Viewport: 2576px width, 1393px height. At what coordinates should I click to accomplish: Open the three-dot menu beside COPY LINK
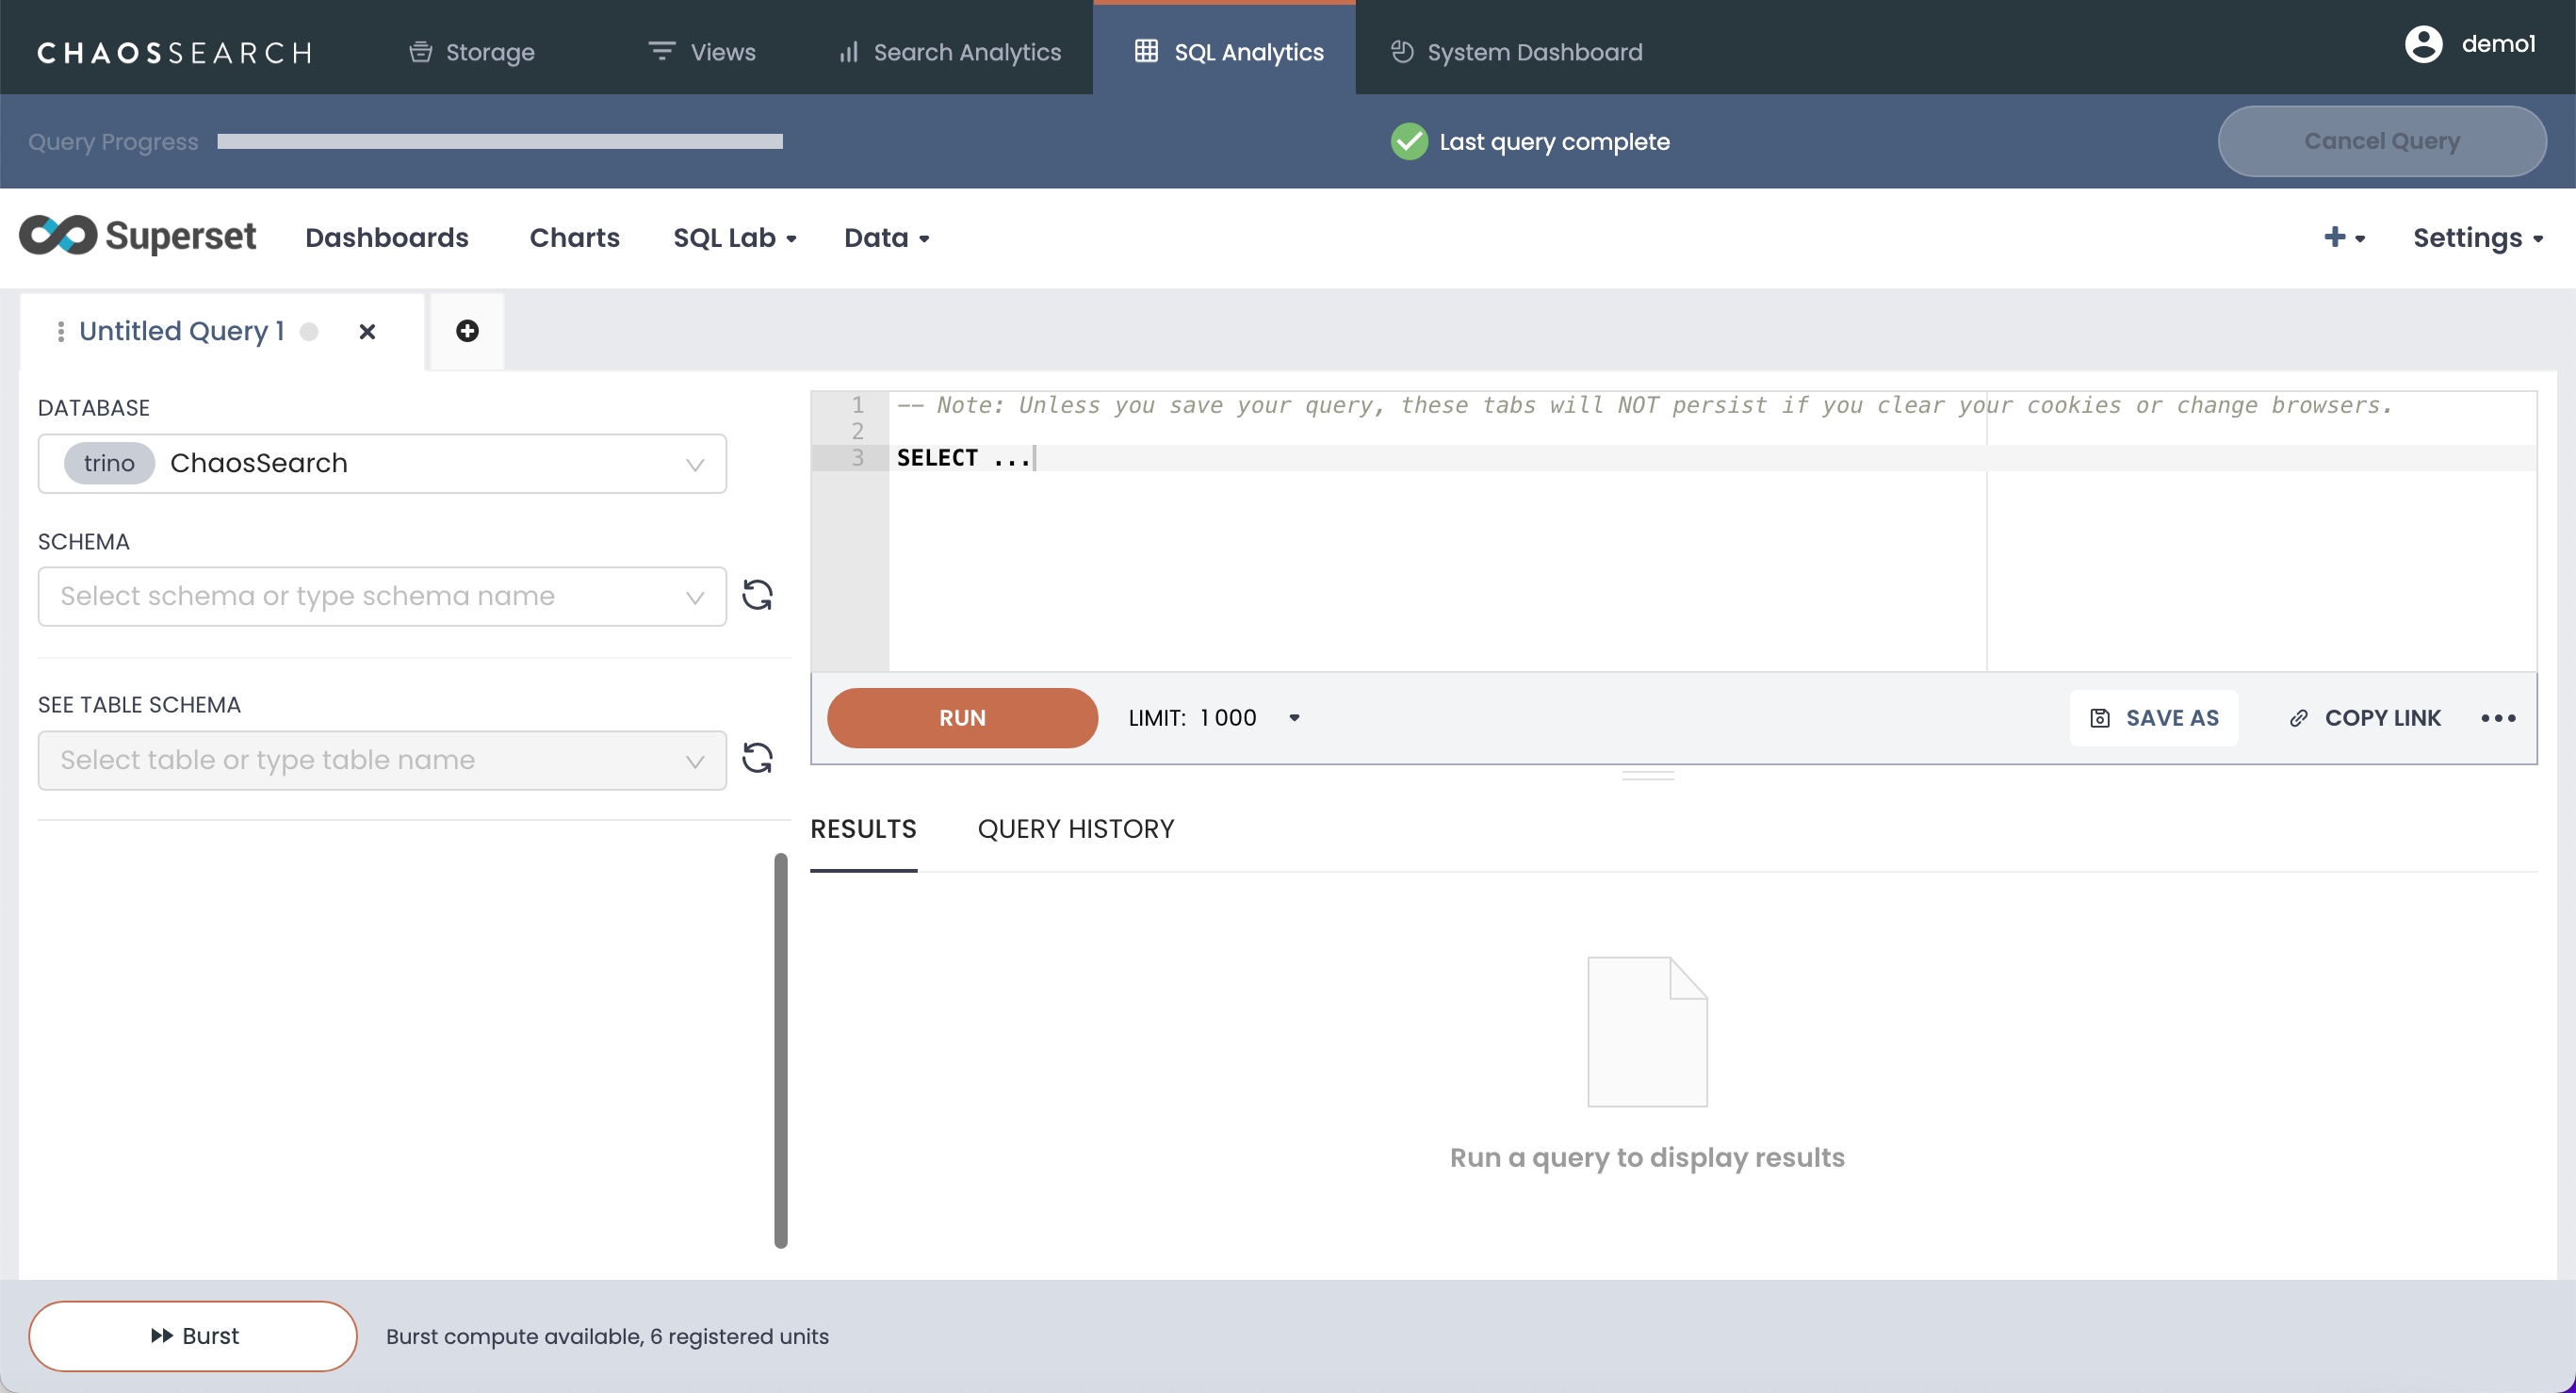click(2497, 718)
